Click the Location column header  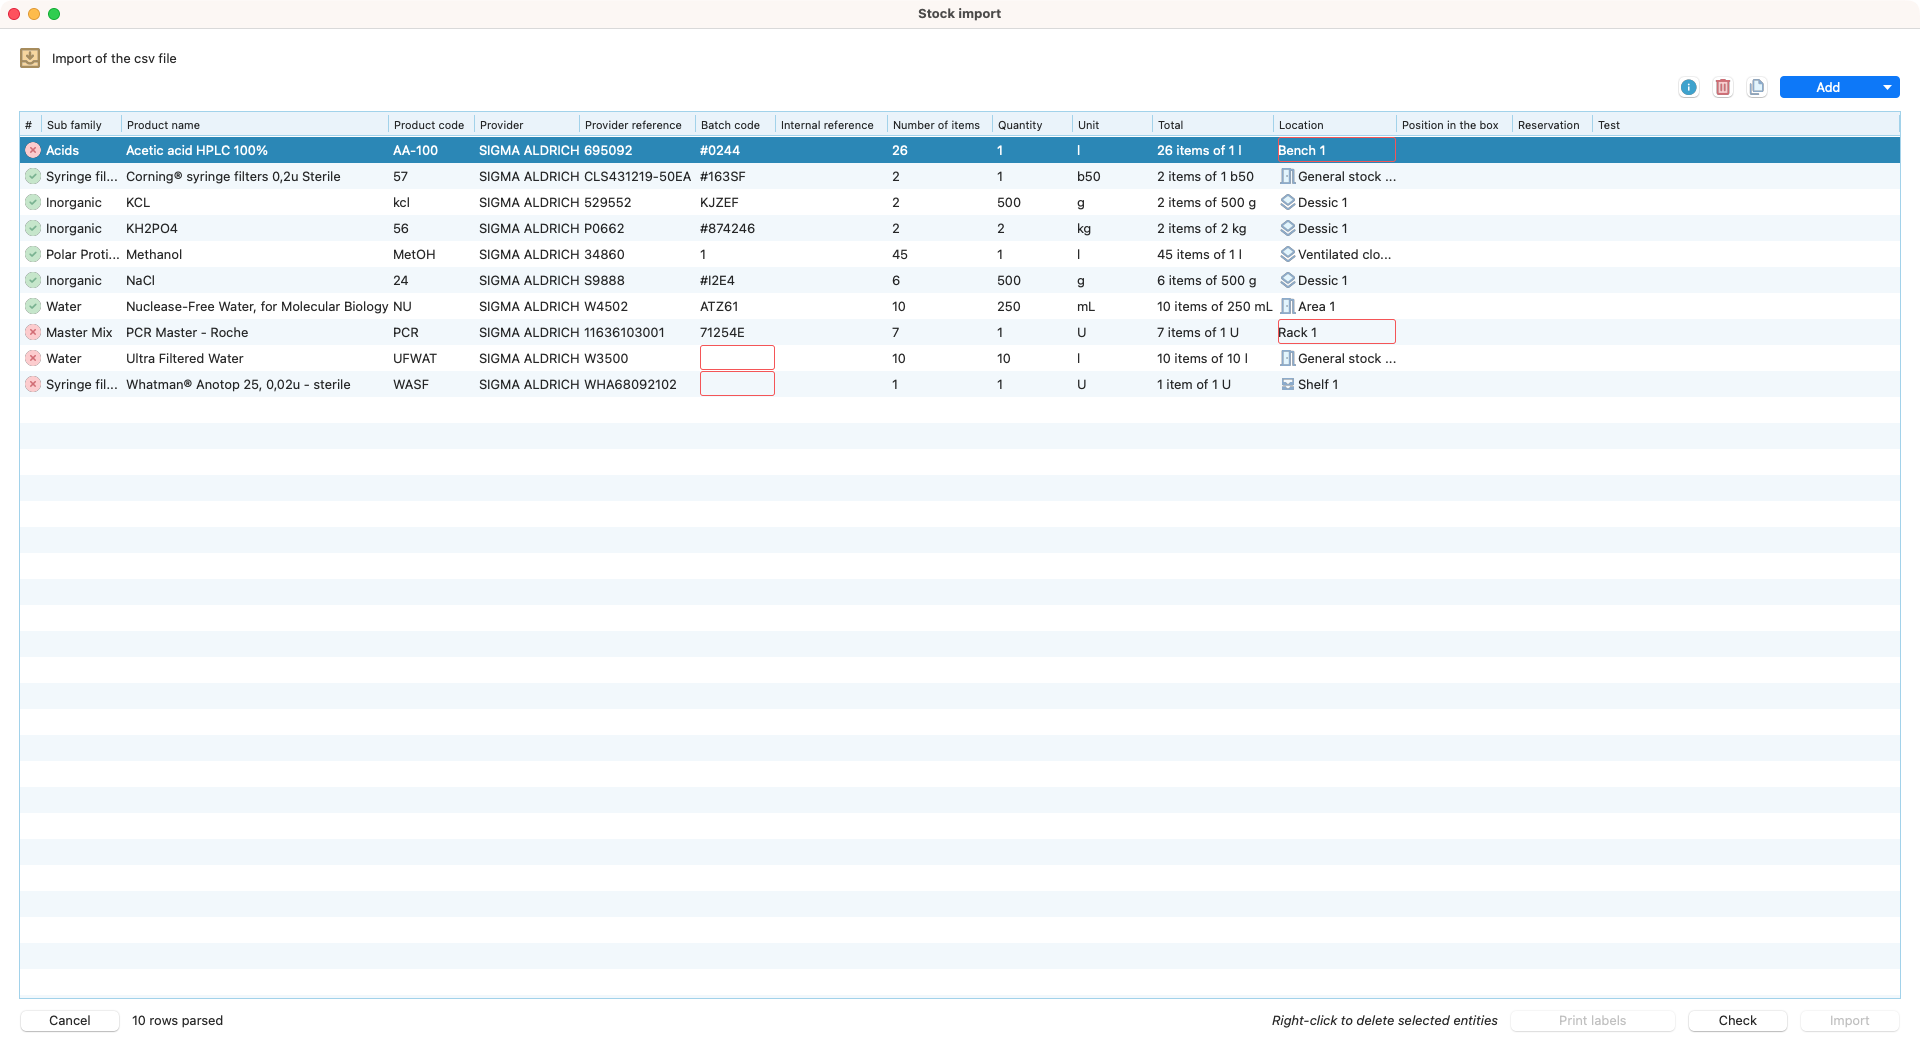(1300, 125)
